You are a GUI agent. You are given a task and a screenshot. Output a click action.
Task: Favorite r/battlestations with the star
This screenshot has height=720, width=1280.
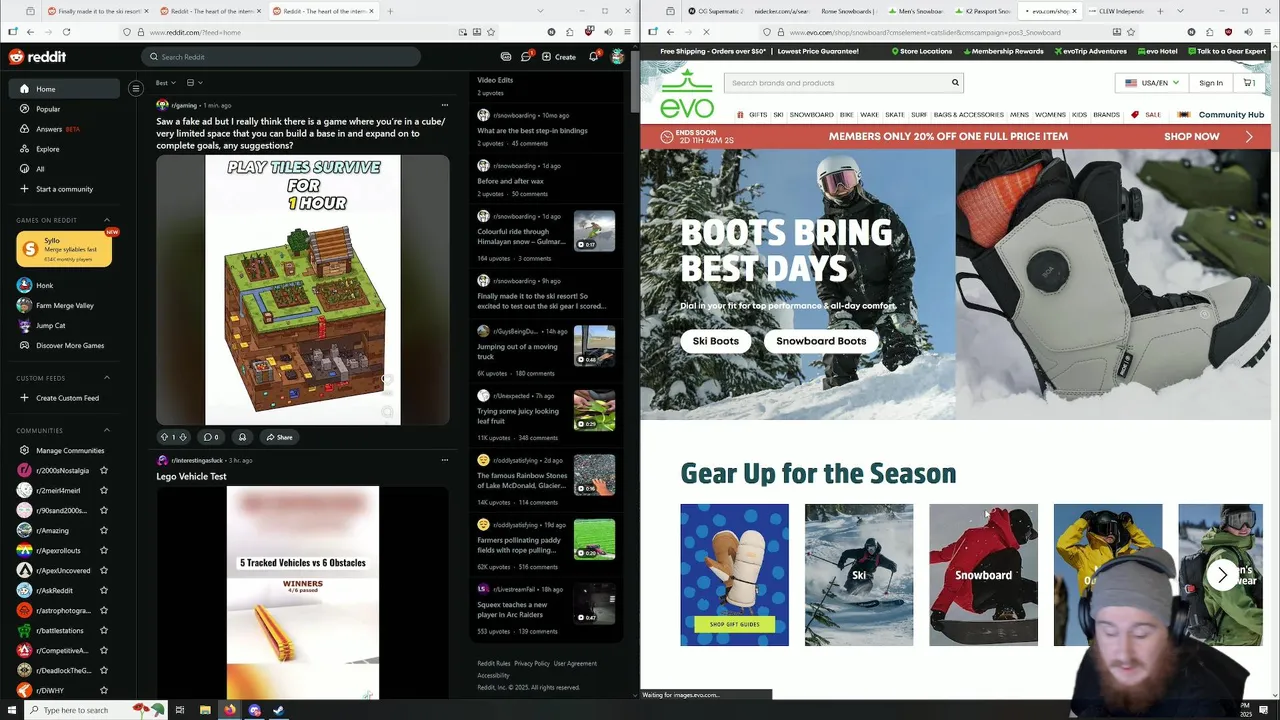pyautogui.click(x=104, y=630)
